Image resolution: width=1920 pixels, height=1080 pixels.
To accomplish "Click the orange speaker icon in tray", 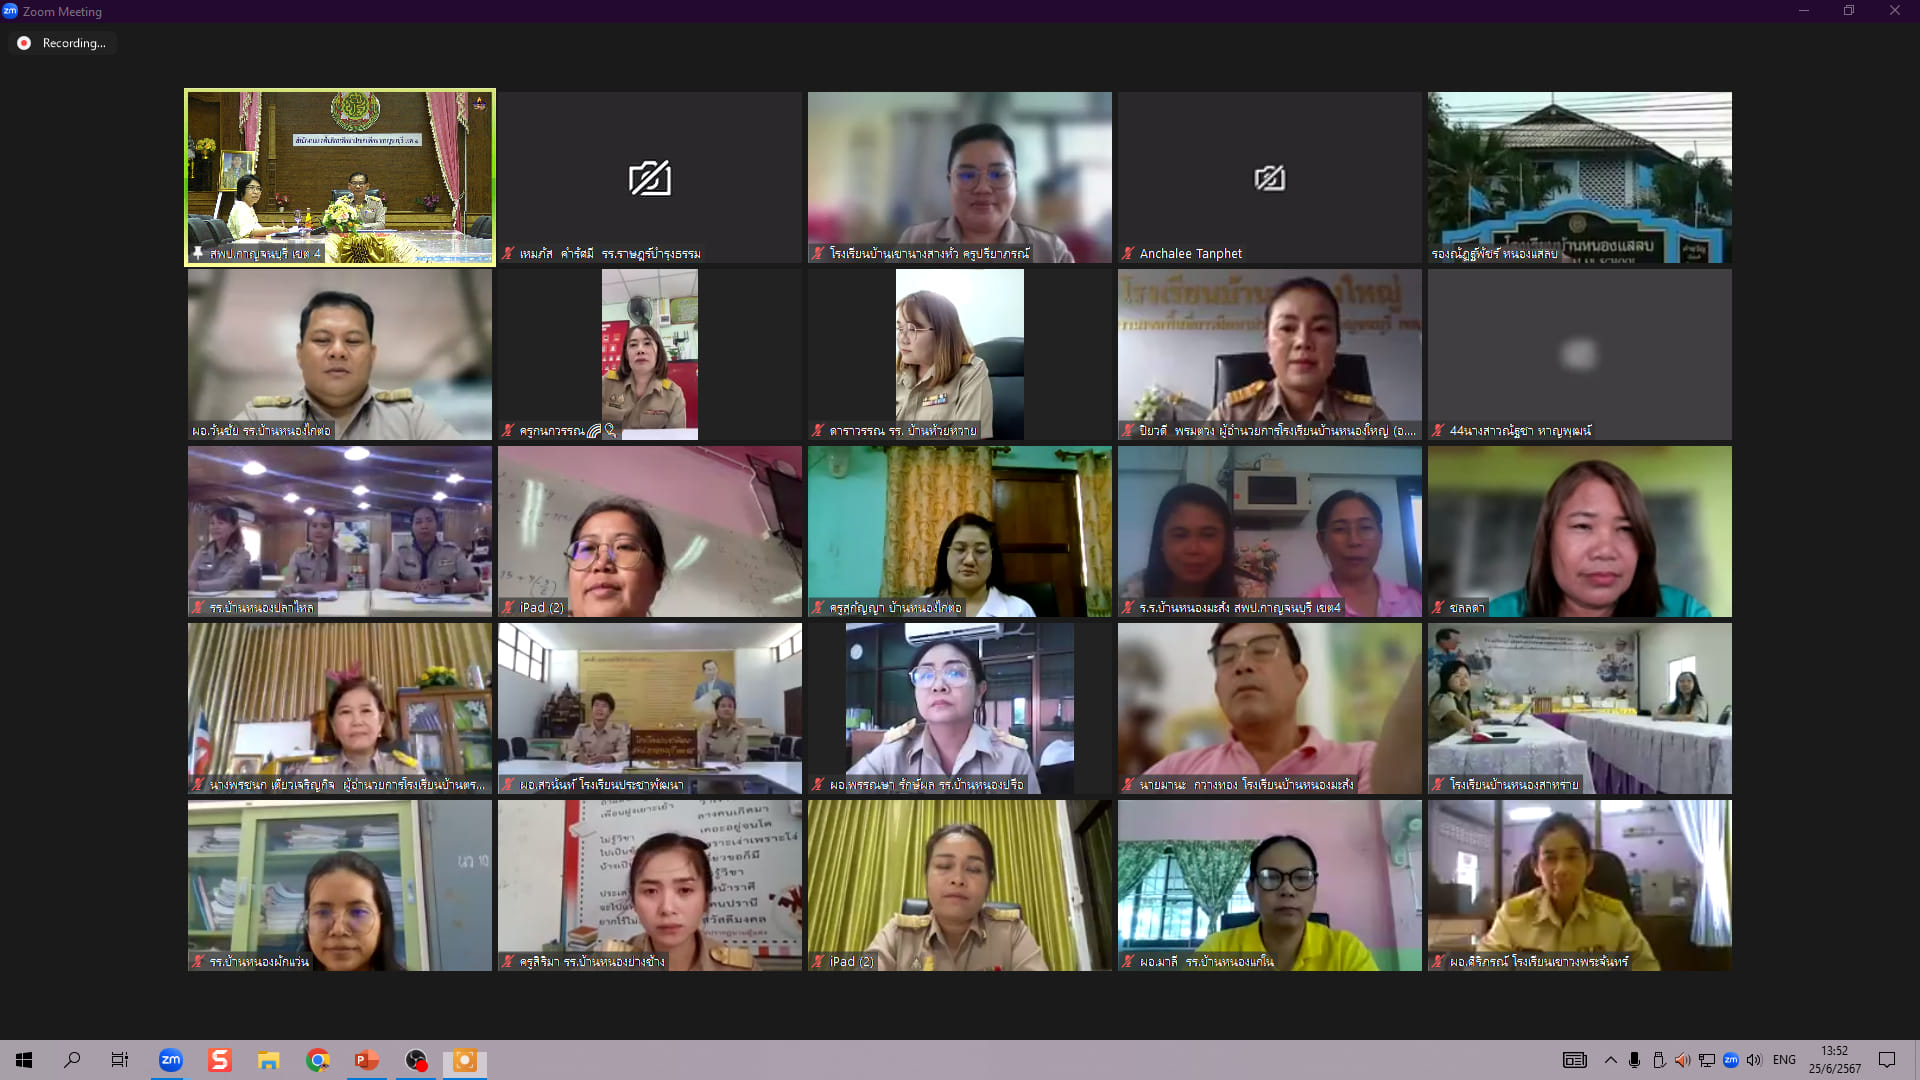I will (x=1683, y=1060).
